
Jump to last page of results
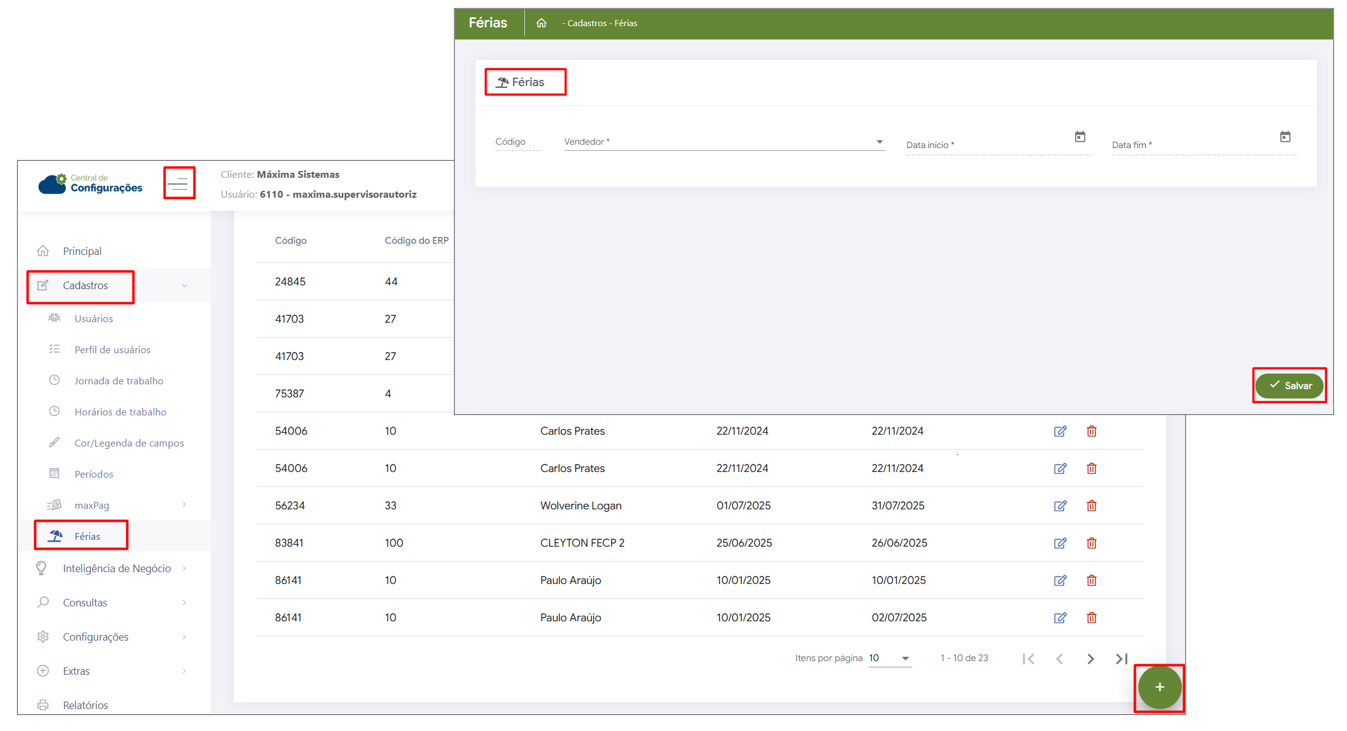pos(1121,659)
